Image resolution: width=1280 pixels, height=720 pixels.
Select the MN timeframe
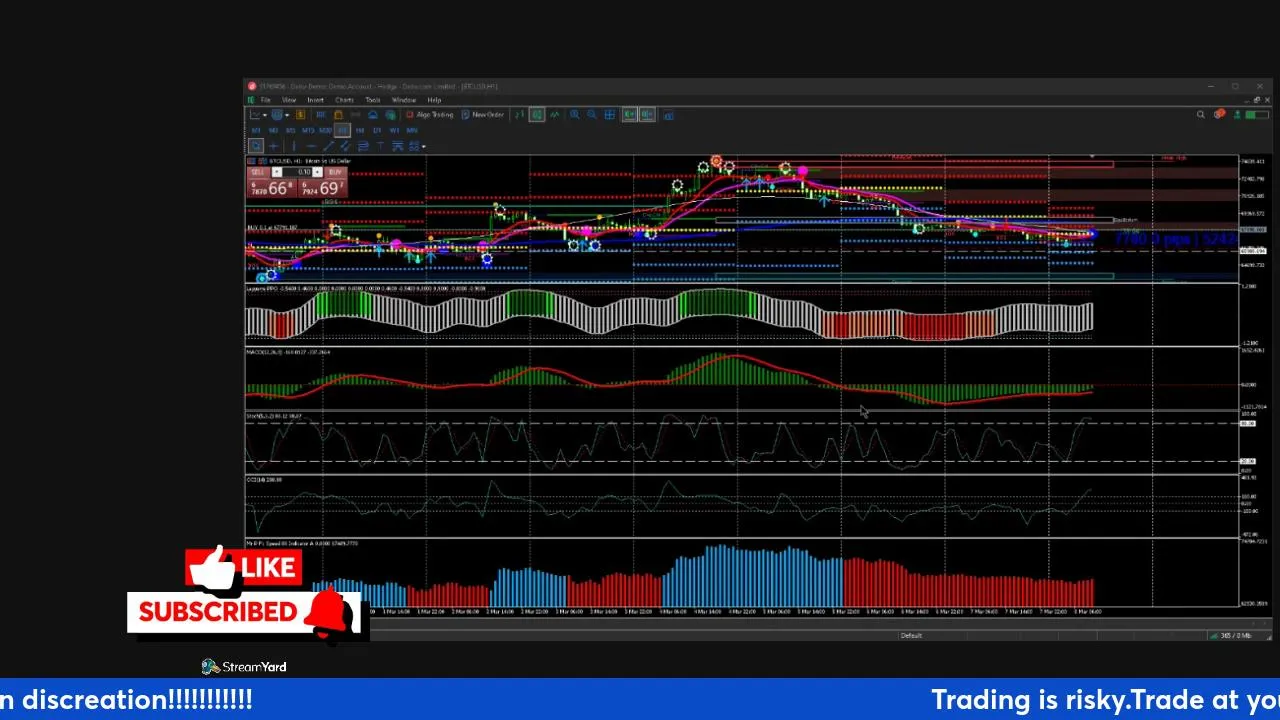[x=412, y=131]
